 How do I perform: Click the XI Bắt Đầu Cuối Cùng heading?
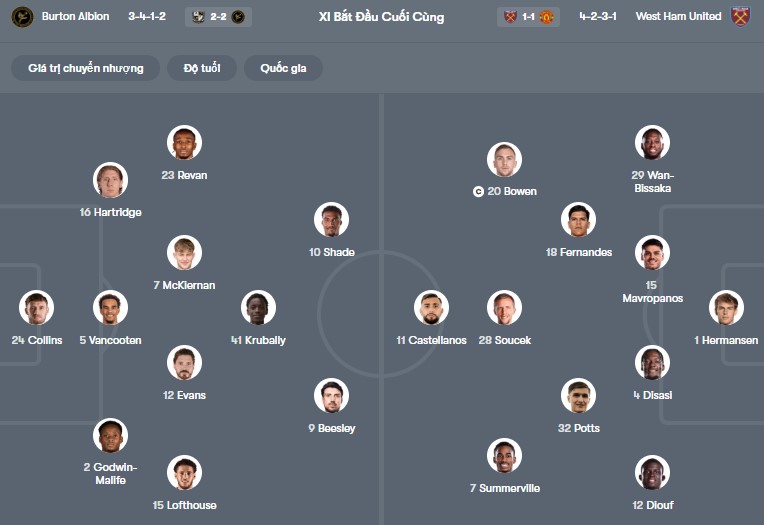point(381,17)
